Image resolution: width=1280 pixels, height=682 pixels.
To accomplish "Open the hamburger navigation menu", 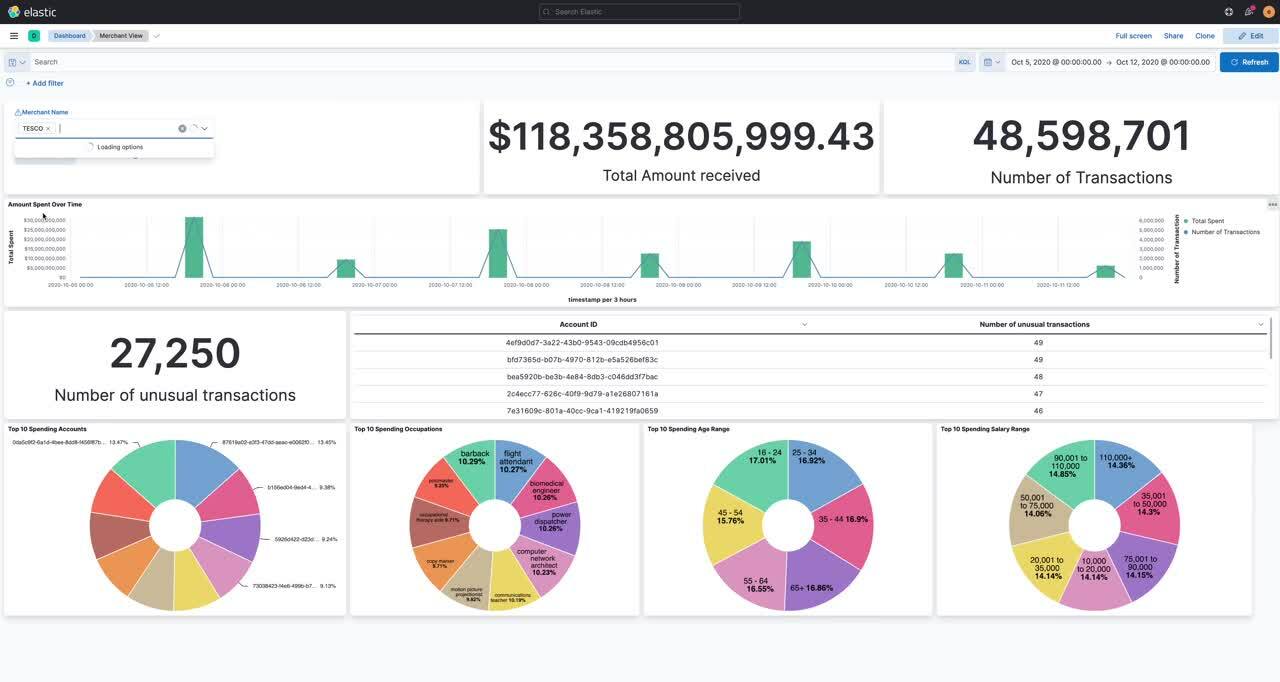I will click(x=14, y=36).
